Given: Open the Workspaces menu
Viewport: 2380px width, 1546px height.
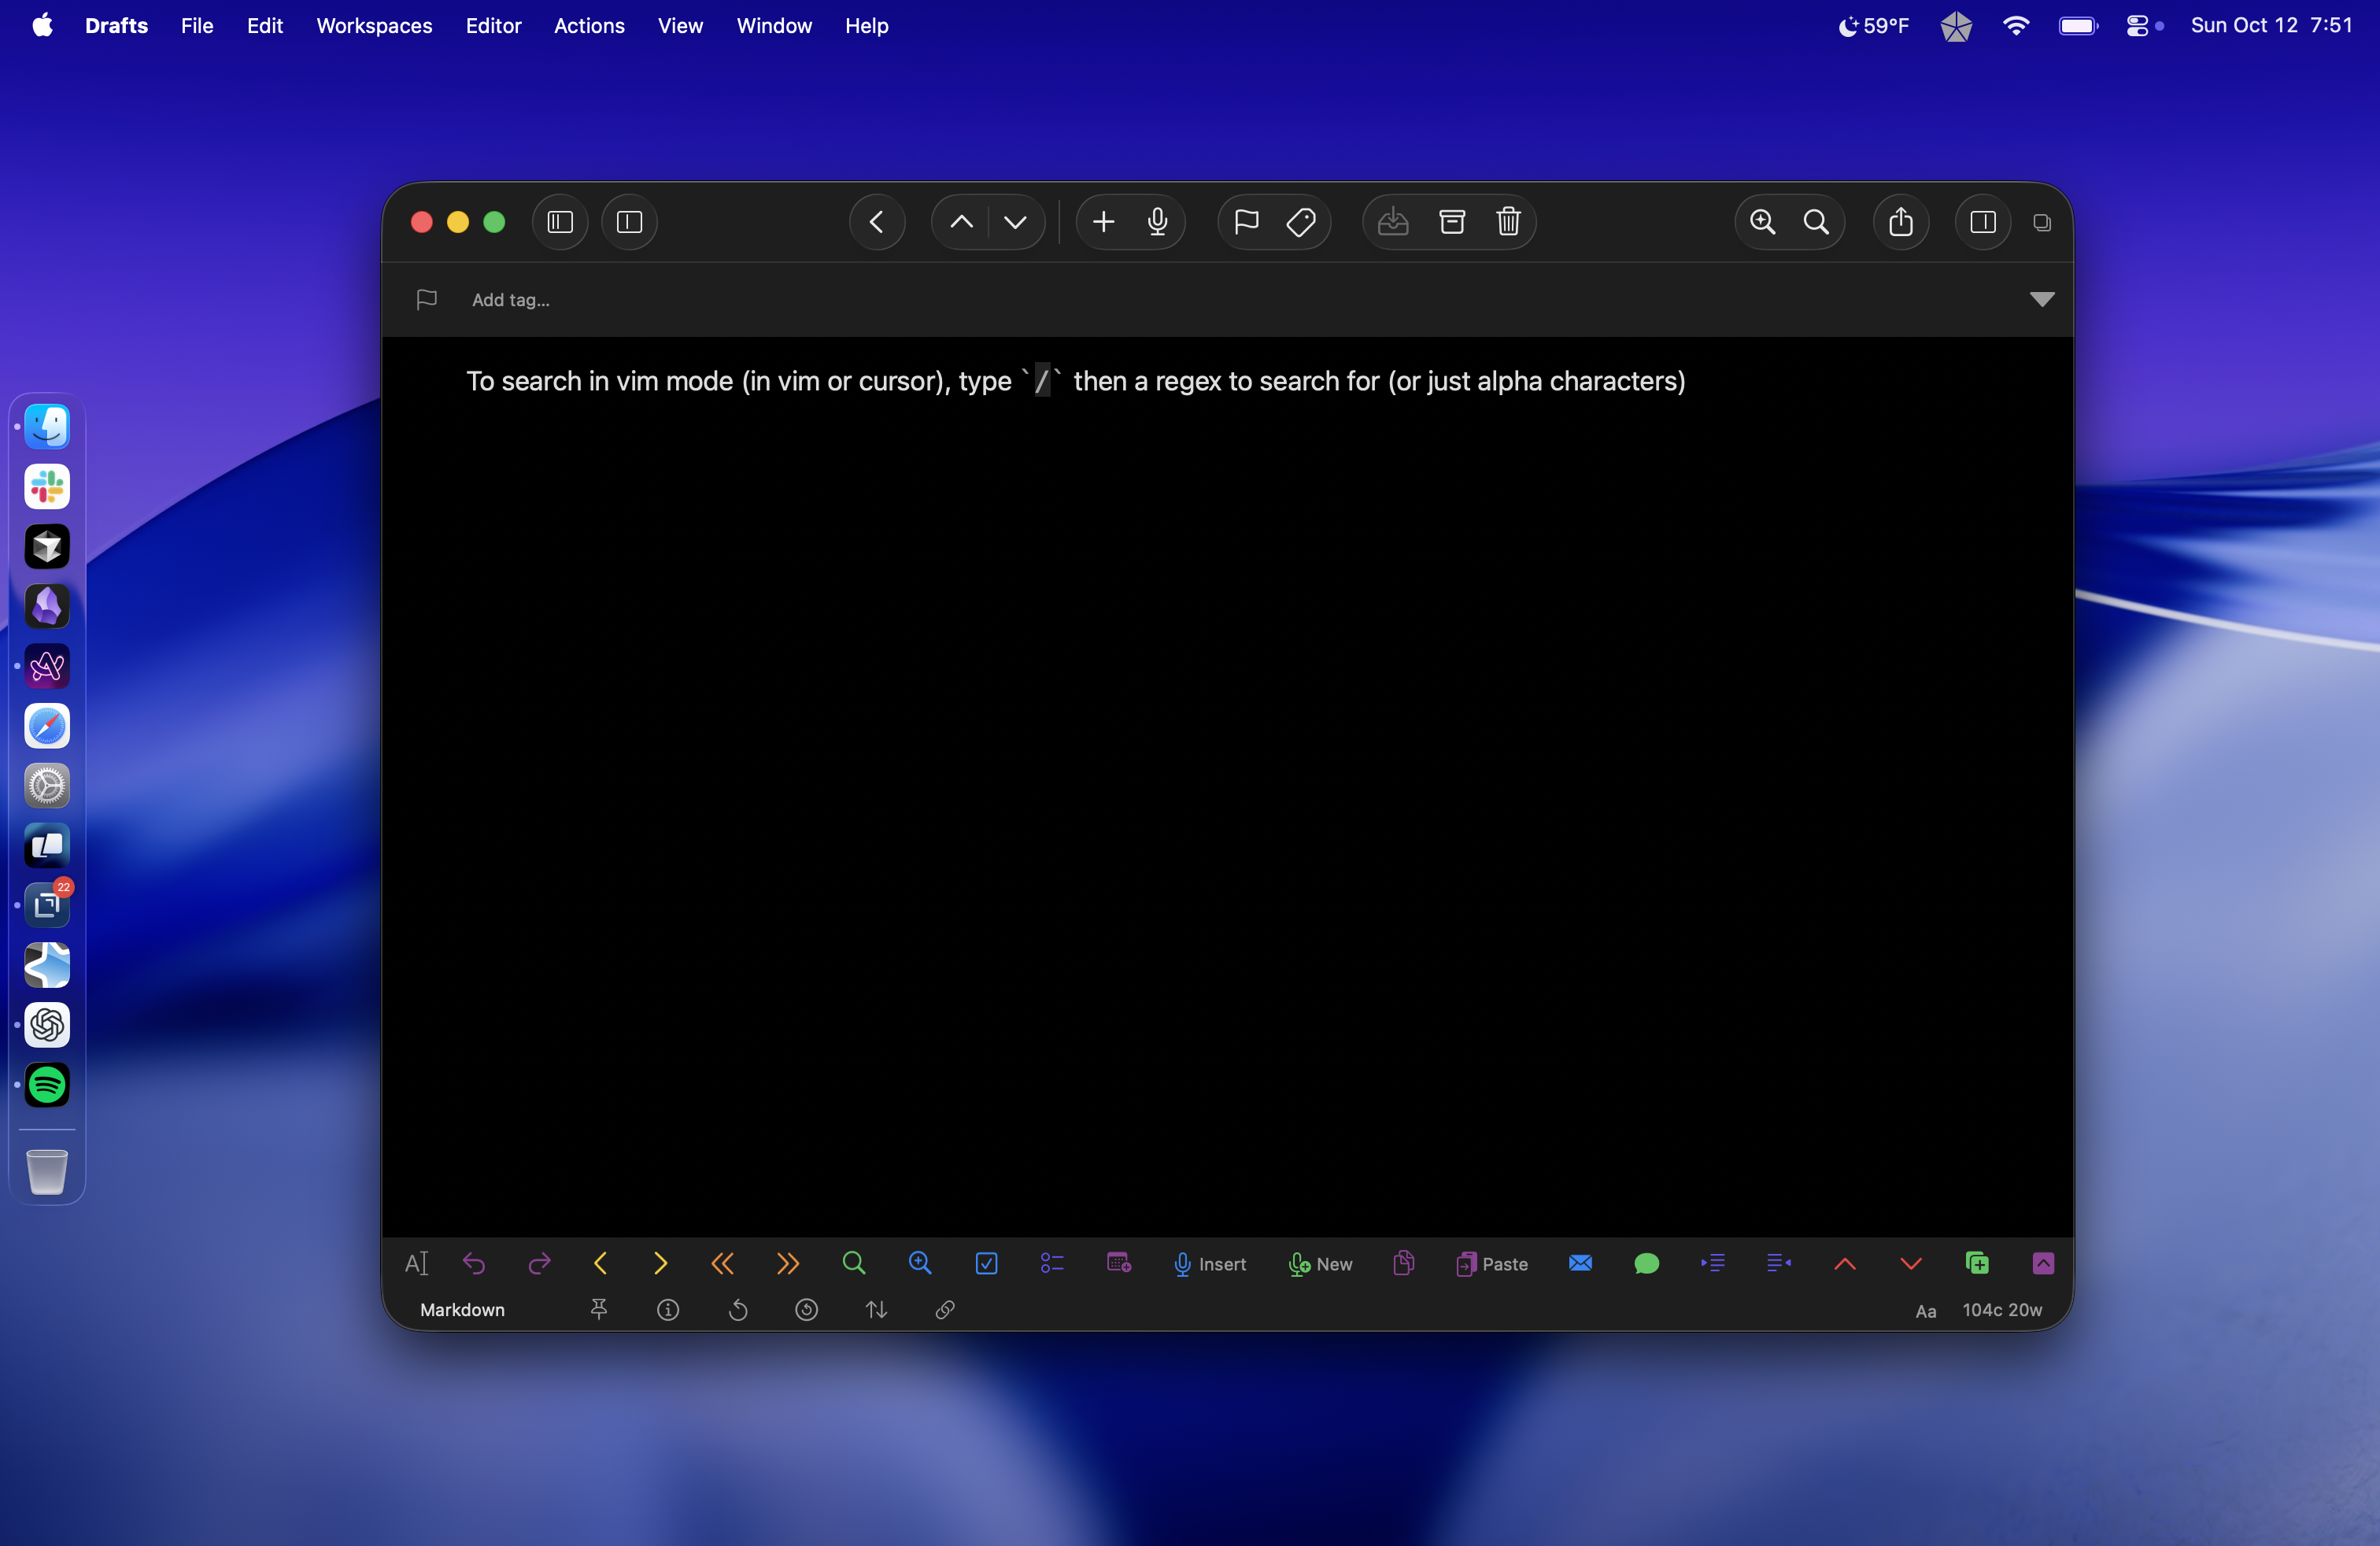Looking at the screenshot, I should [x=374, y=26].
